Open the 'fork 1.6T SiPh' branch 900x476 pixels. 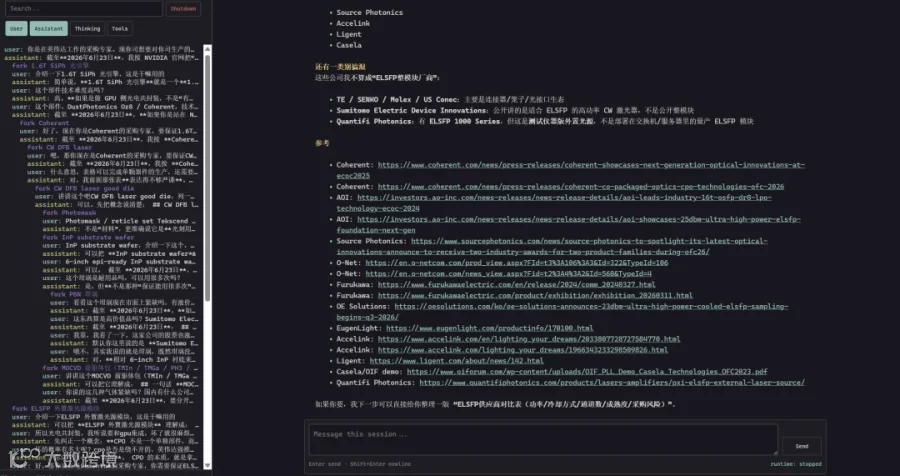[50, 66]
